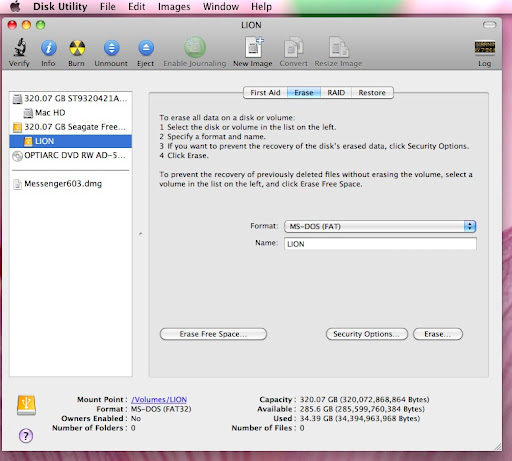Switch to the RAID tab
The height and width of the screenshot is (461, 512).
tap(336, 93)
